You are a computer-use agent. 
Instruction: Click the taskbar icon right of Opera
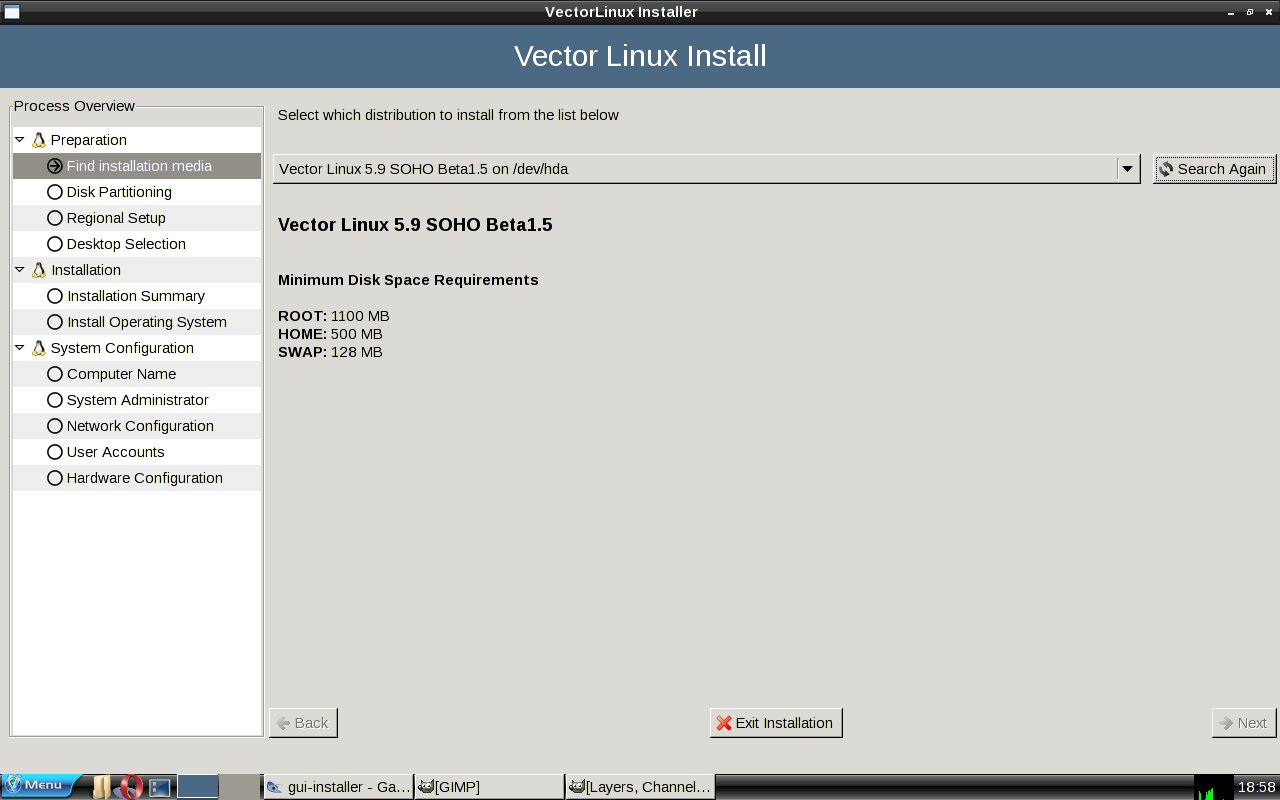click(x=159, y=788)
